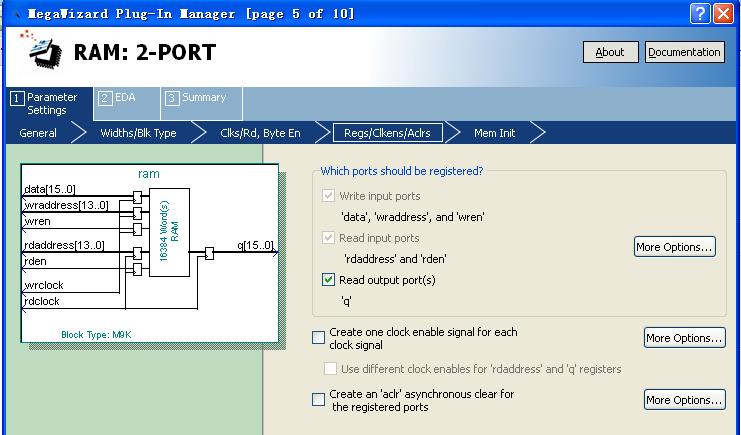Image resolution: width=741 pixels, height=435 pixels.
Task: Go to the General page step
Action: 38,133
